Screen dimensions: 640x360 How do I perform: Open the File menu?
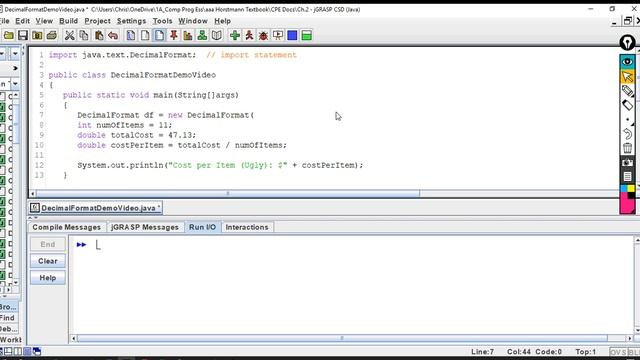click(x=4, y=21)
